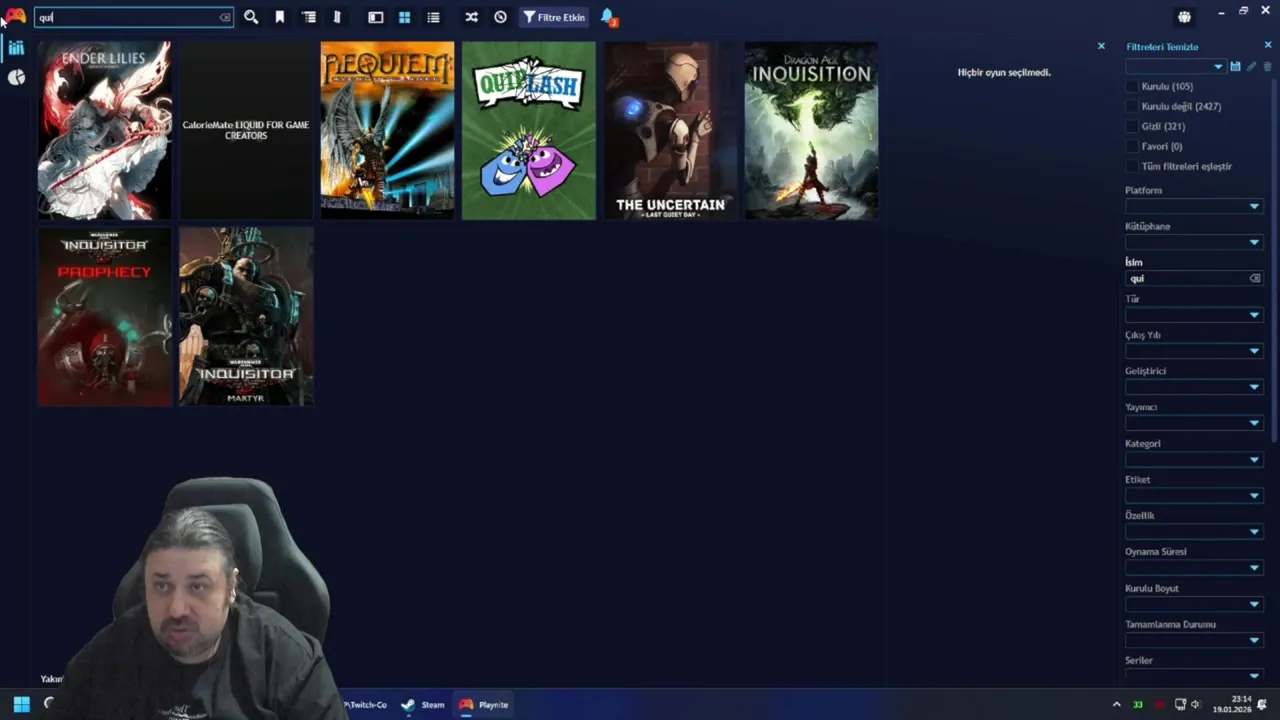Open the bookmark filter presets icon

(280, 17)
